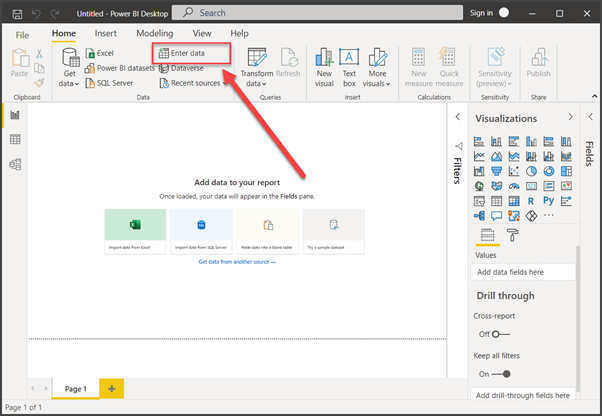Select the Map globe visual
Image resolution: width=602 pixels, height=416 pixels.
click(x=479, y=186)
